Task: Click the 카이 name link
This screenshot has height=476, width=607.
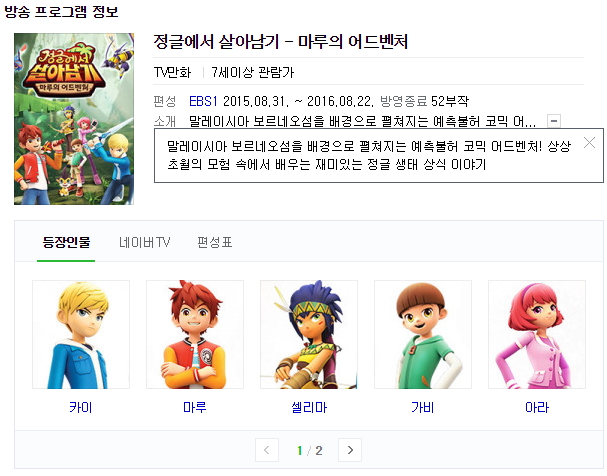Action: tap(81, 407)
